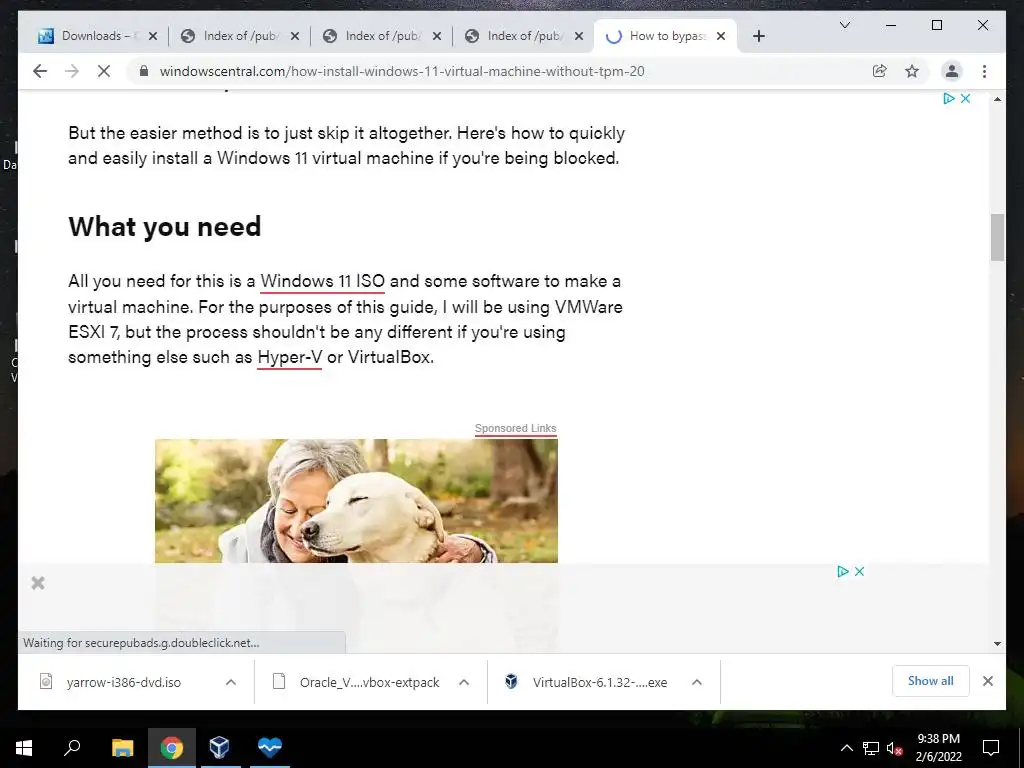Open VirtualBox from the taskbar

220,748
